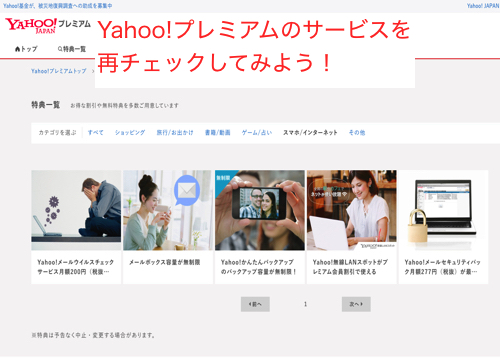Open the couple selfie phone thumbnail
Image resolution: width=500 pixels, height=360 pixels.
(260, 210)
